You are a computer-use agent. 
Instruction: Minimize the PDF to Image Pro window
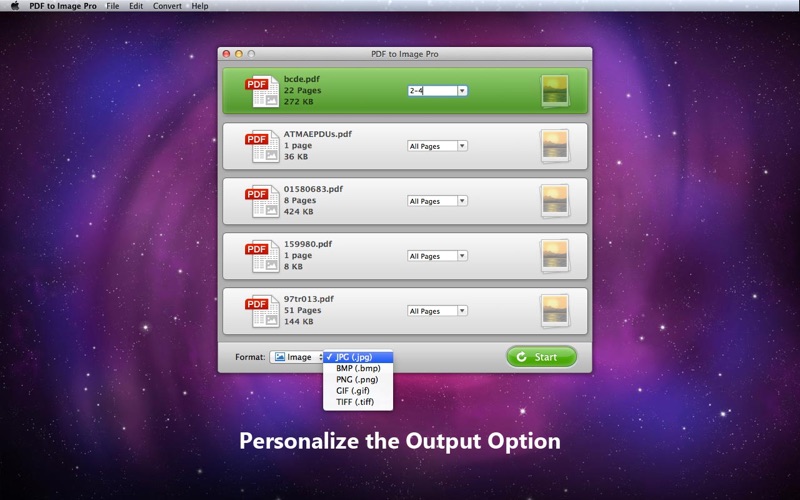click(239, 54)
